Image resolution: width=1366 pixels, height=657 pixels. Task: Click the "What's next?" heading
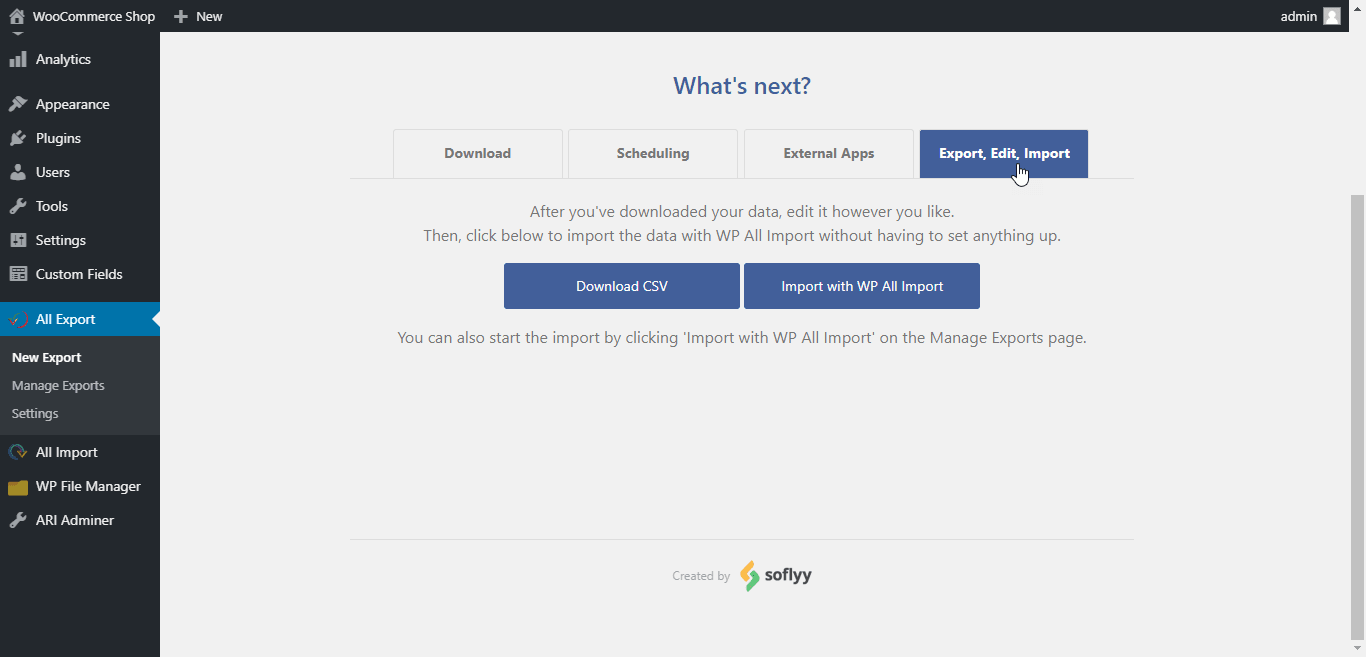tap(742, 86)
